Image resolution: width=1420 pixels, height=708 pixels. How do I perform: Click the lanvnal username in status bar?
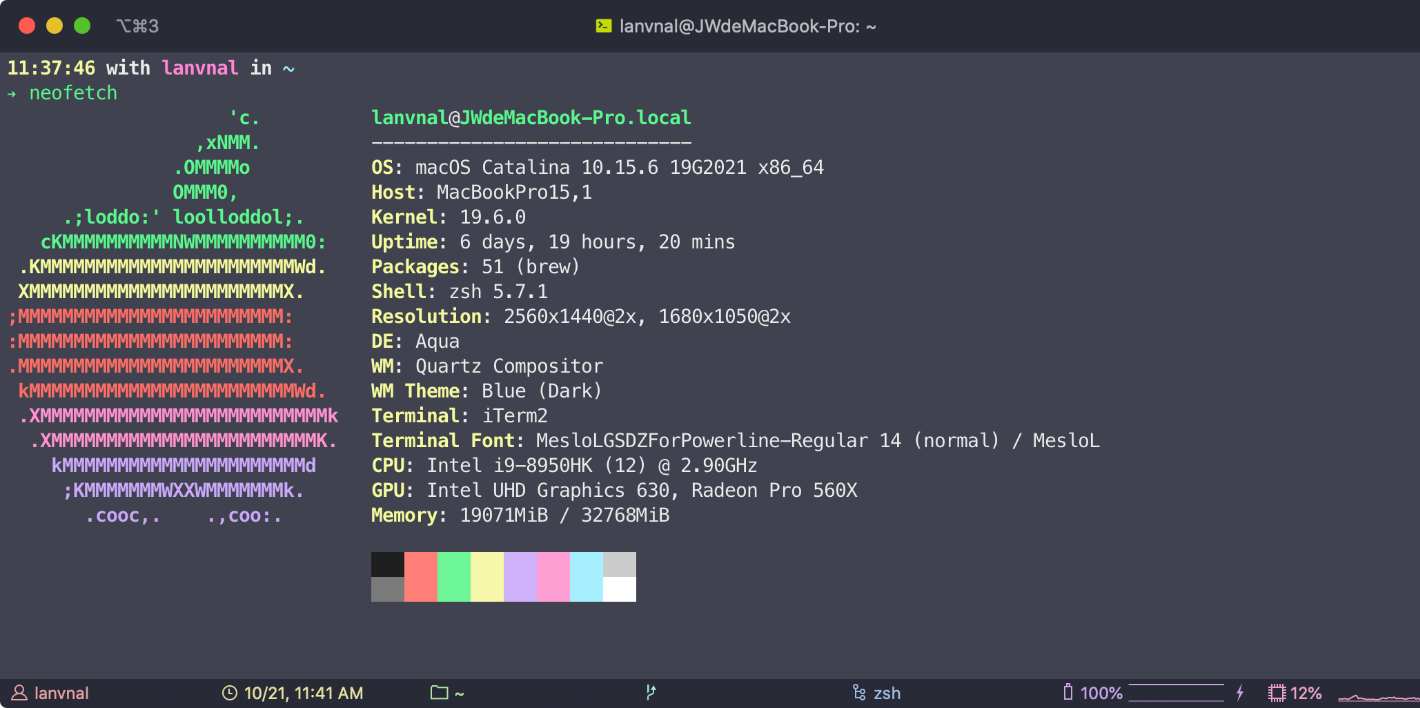pyautogui.click(x=62, y=693)
